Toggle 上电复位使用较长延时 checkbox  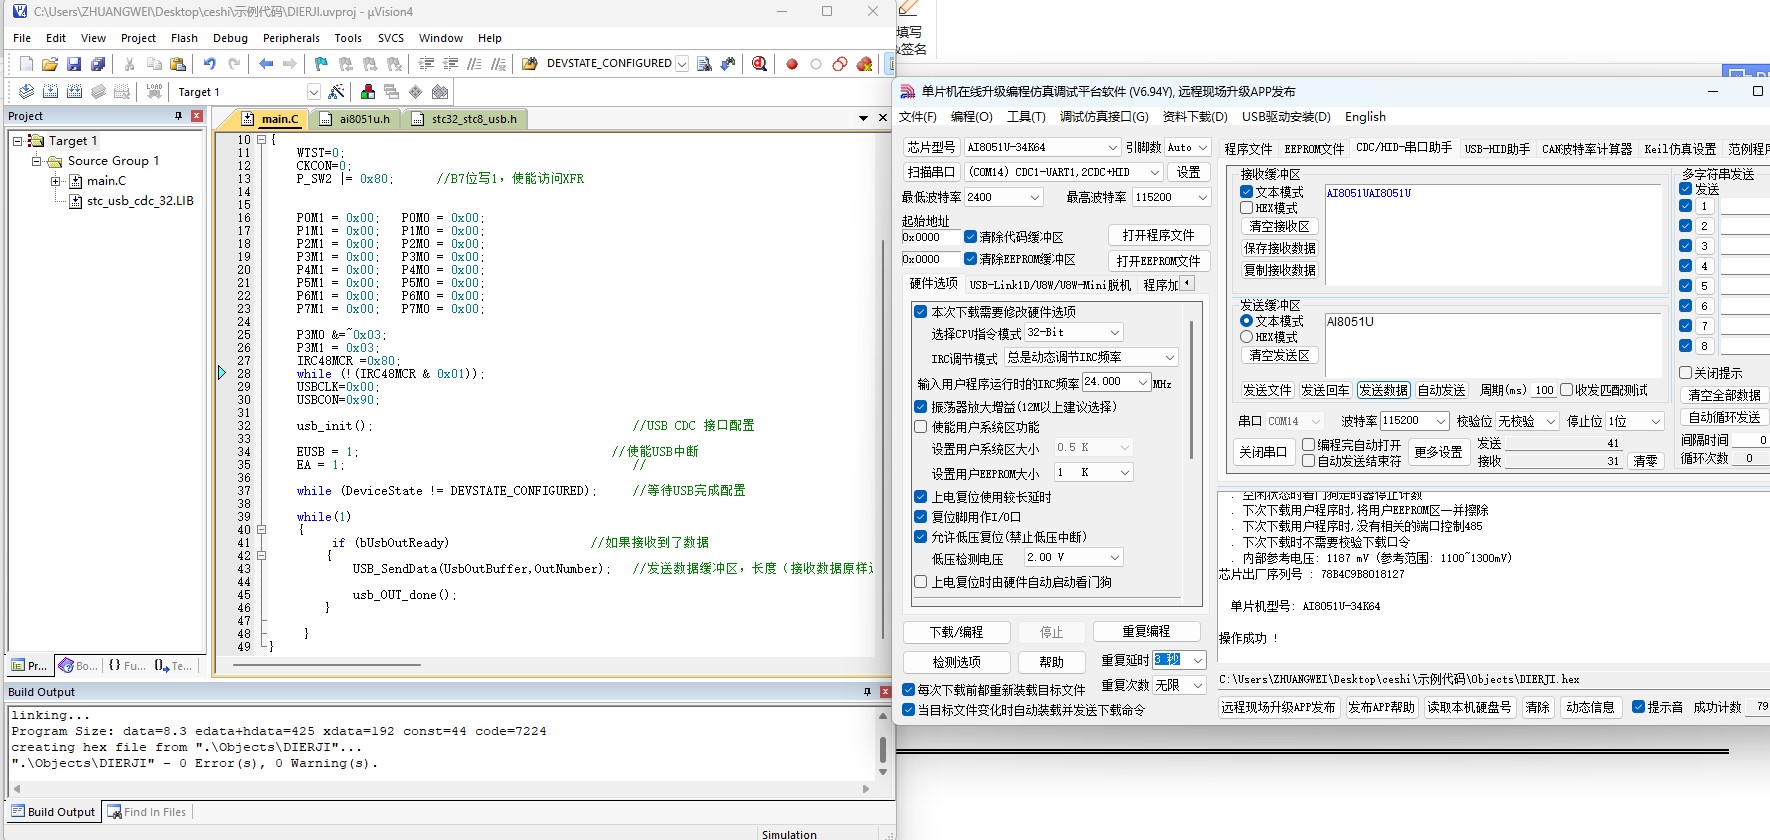click(x=920, y=497)
